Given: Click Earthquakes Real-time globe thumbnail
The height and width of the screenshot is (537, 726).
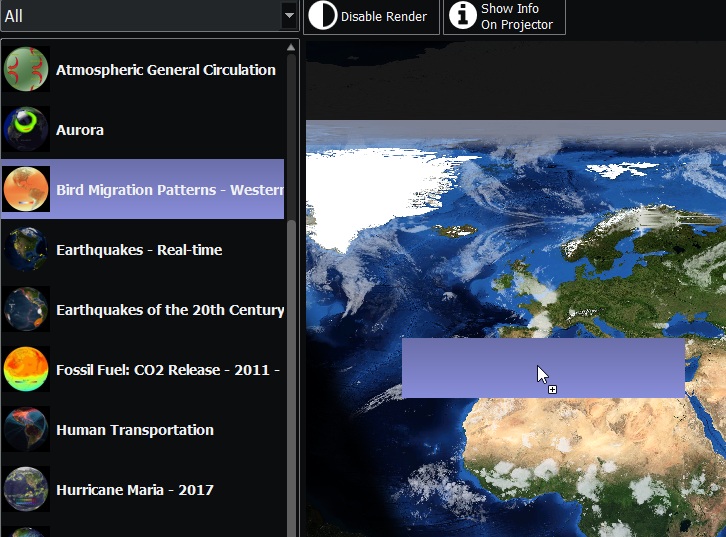Looking at the screenshot, I should [26, 249].
